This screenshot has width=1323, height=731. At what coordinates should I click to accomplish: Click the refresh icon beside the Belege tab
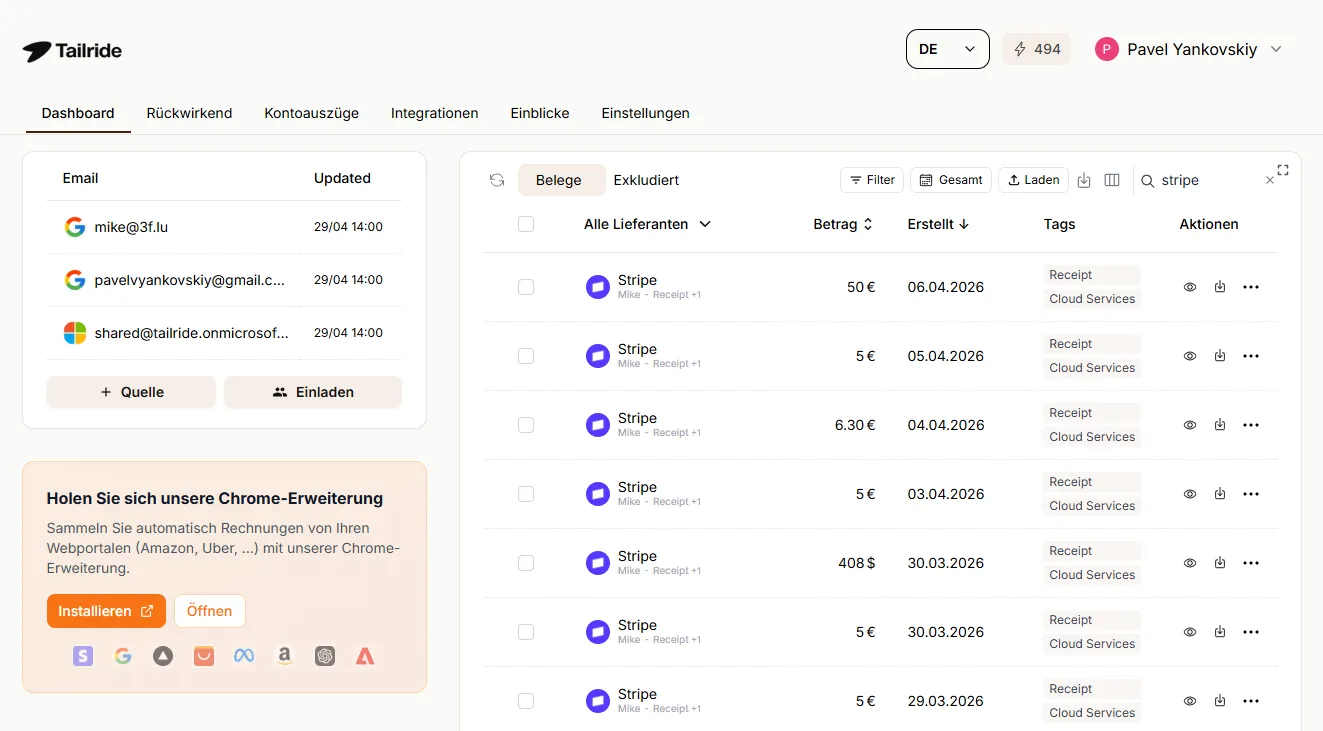click(x=497, y=180)
